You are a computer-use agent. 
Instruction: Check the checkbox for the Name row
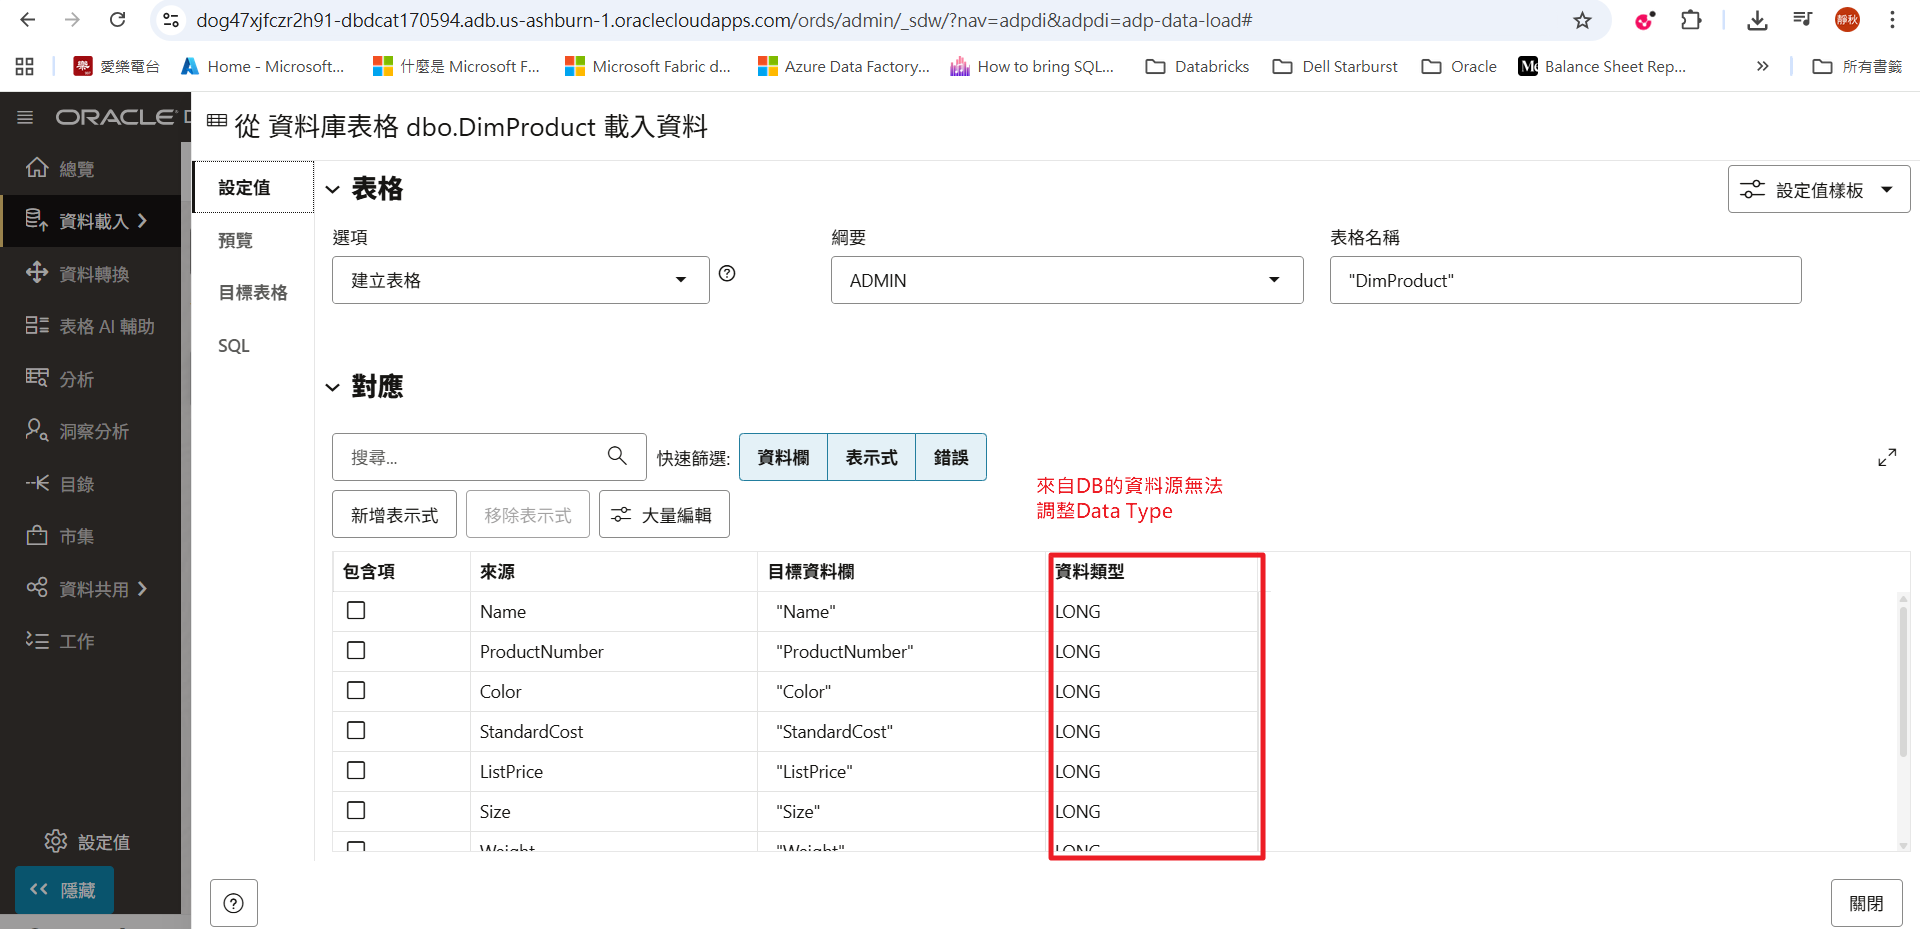coord(356,611)
